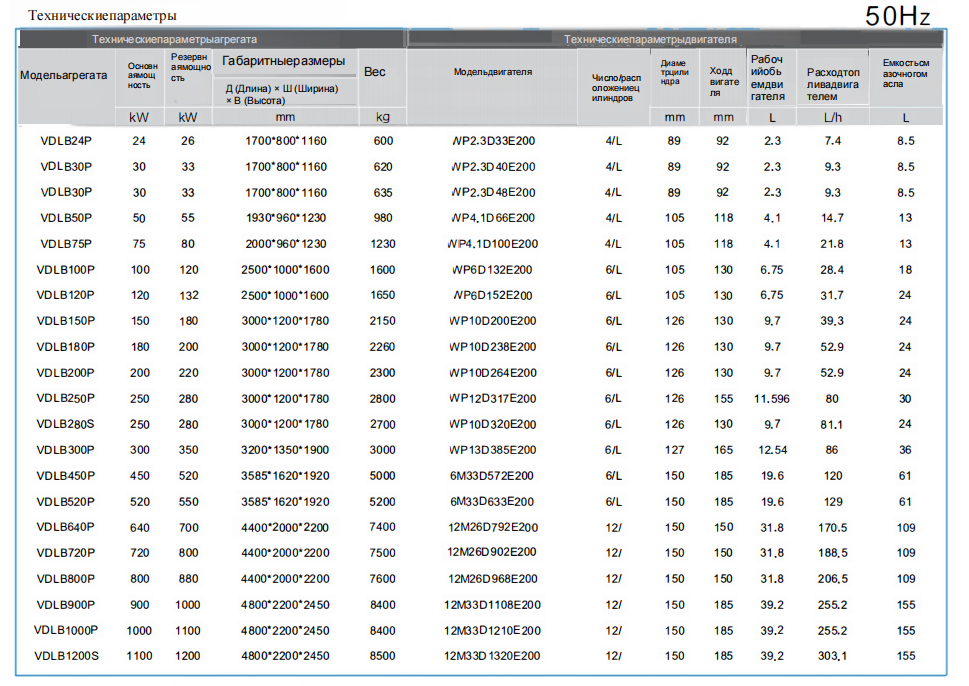The height and width of the screenshot is (686, 969).
Task: Click model cell "VDLB300P"
Action: click(x=66, y=451)
